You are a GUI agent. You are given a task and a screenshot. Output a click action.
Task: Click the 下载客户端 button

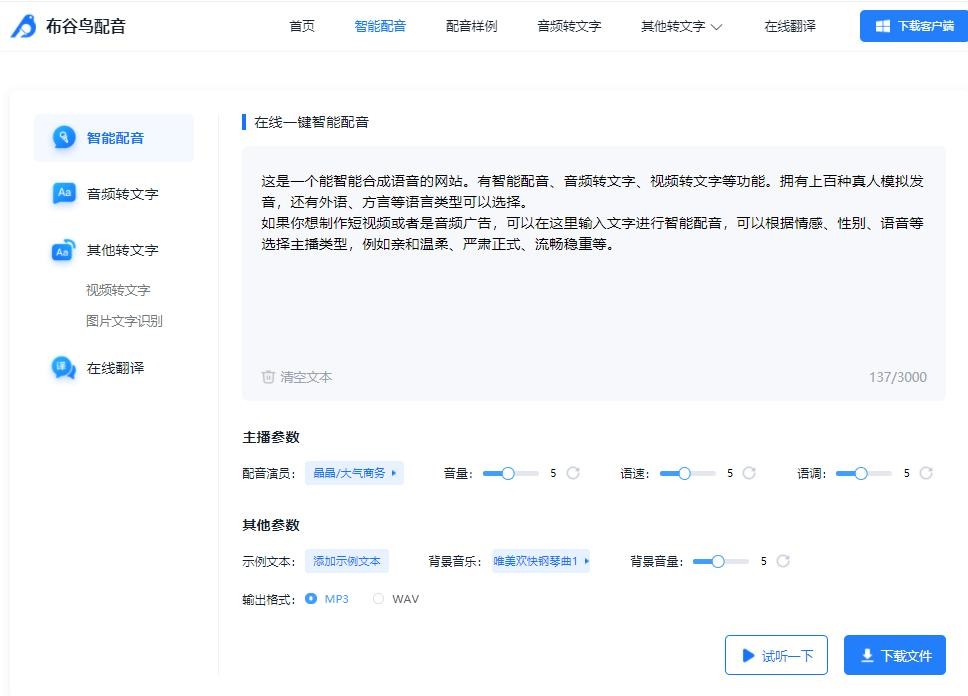tap(914, 26)
